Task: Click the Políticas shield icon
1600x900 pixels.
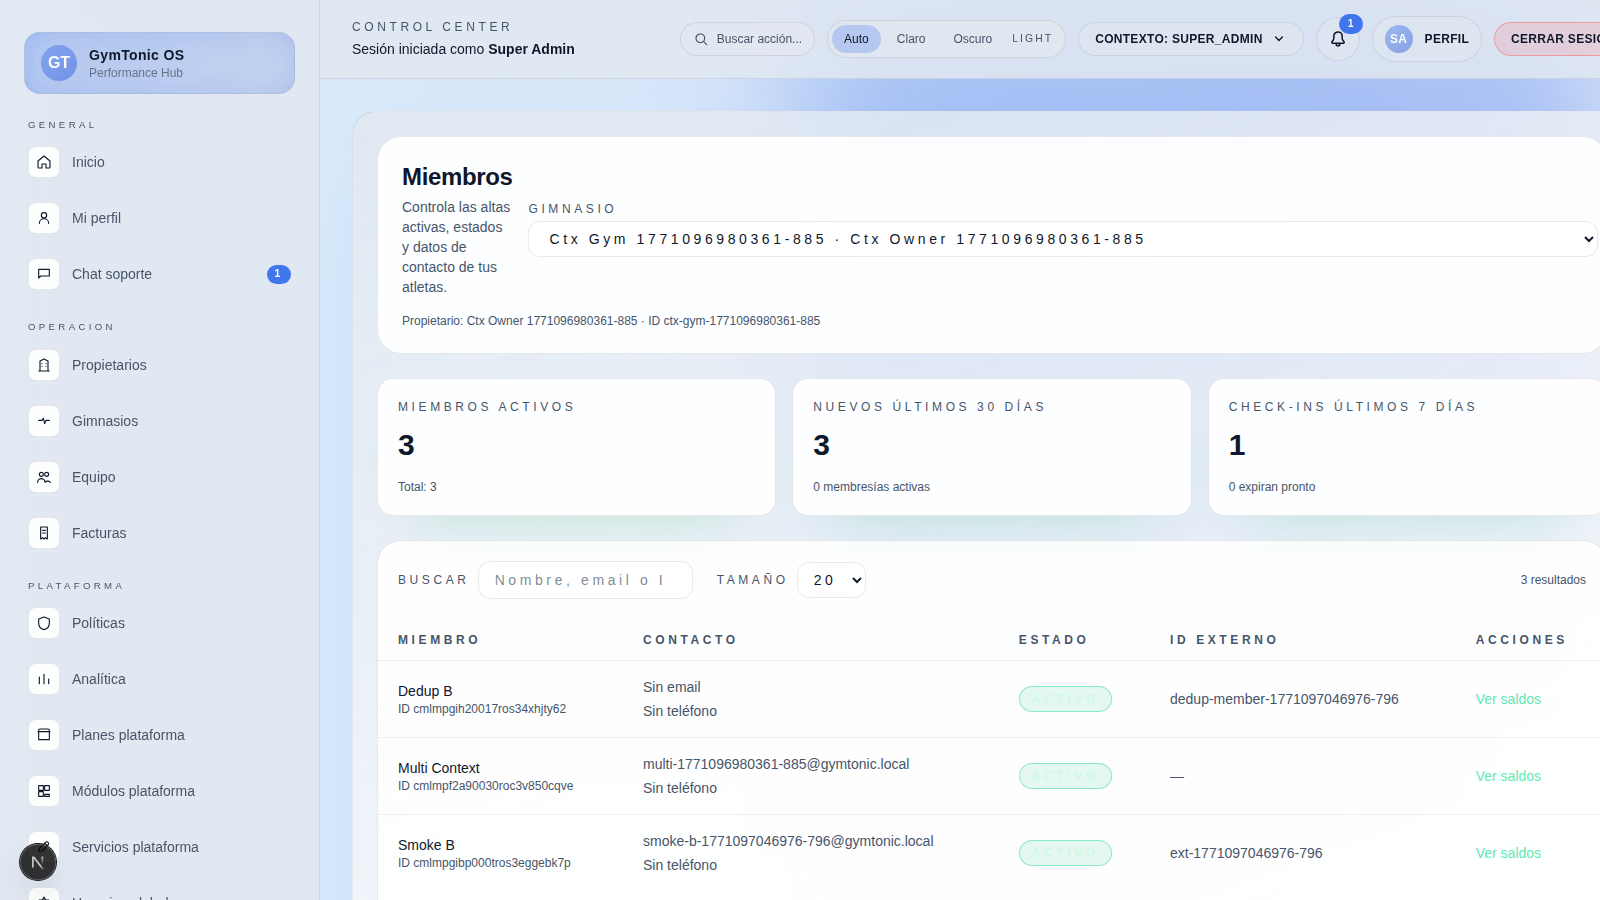Action: point(44,623)
